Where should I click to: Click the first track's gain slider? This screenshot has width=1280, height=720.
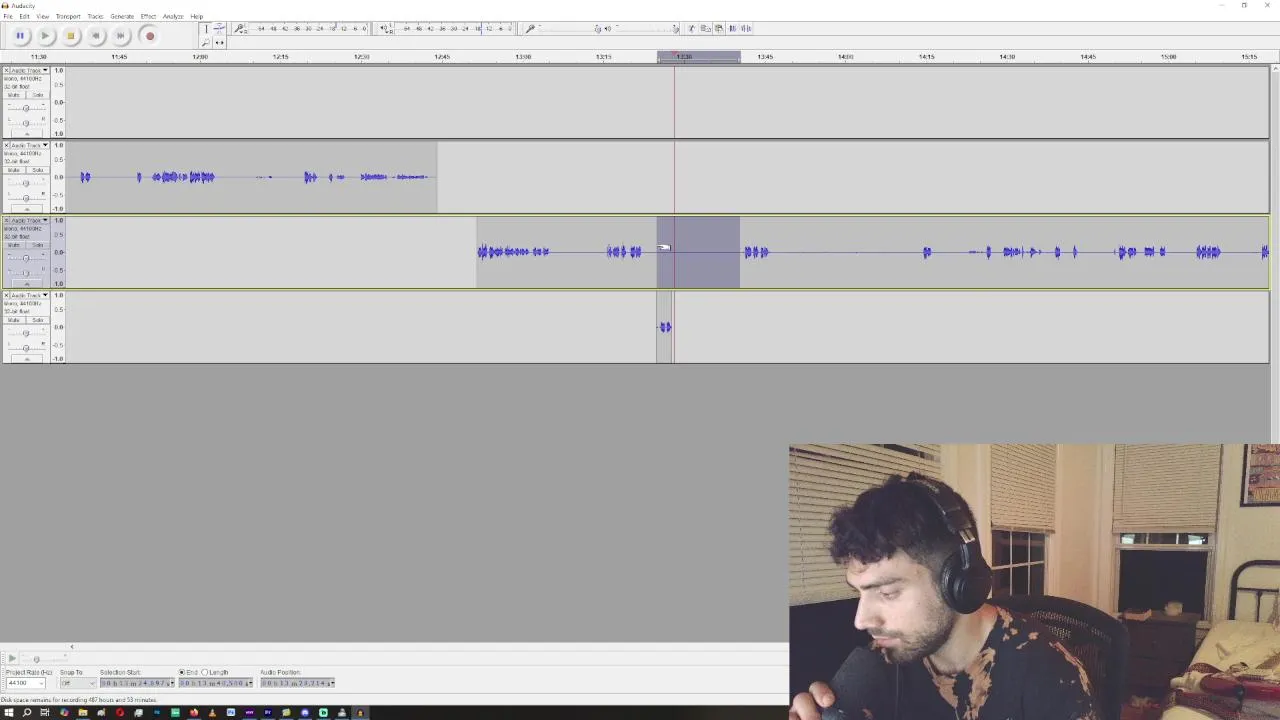[x=26, y=108]
